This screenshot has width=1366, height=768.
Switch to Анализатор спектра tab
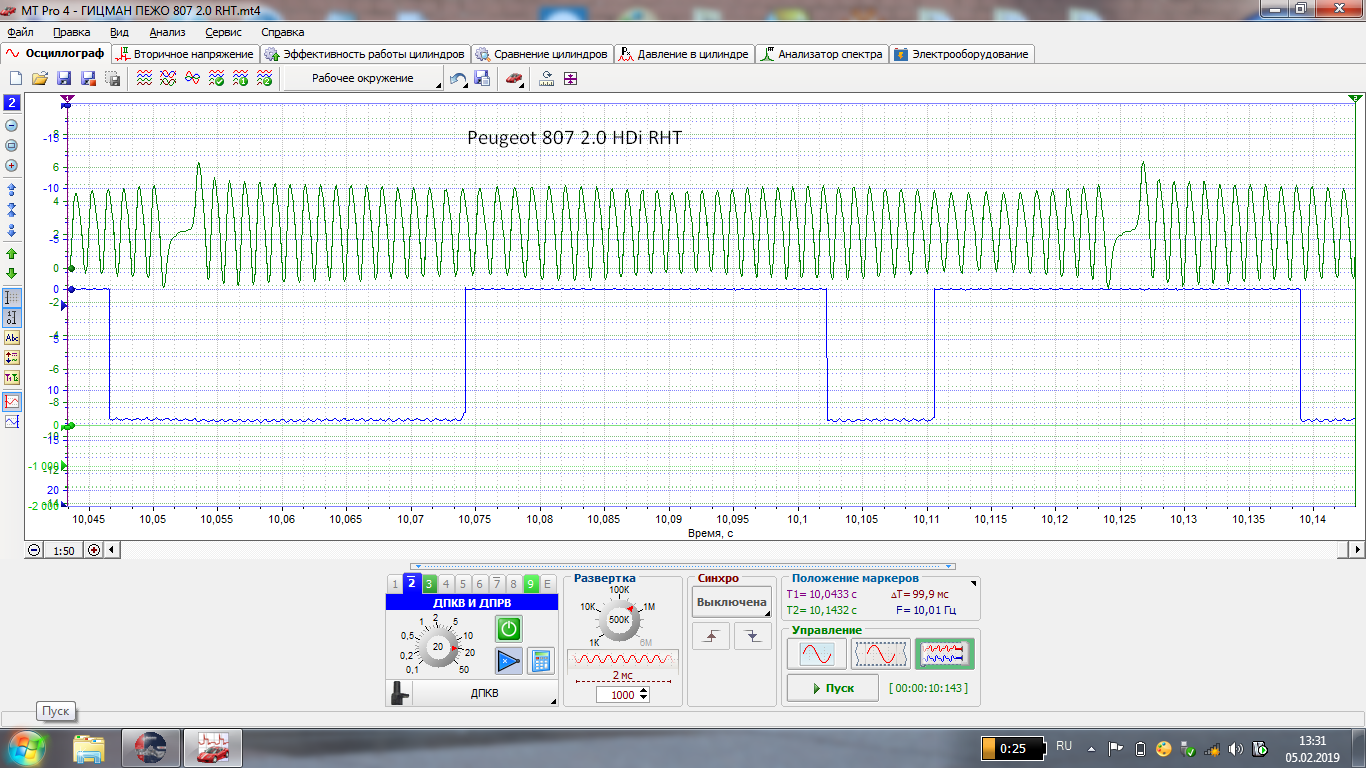click(x=821, y=54)
